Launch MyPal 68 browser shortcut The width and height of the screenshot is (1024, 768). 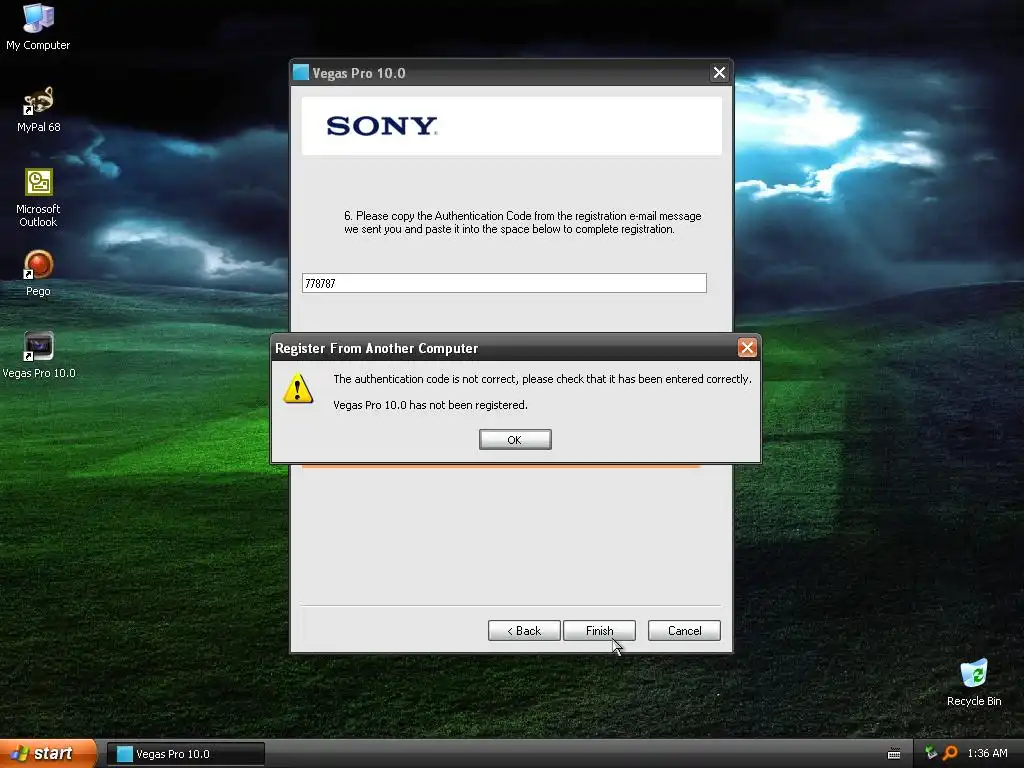(x=38, y=108)
